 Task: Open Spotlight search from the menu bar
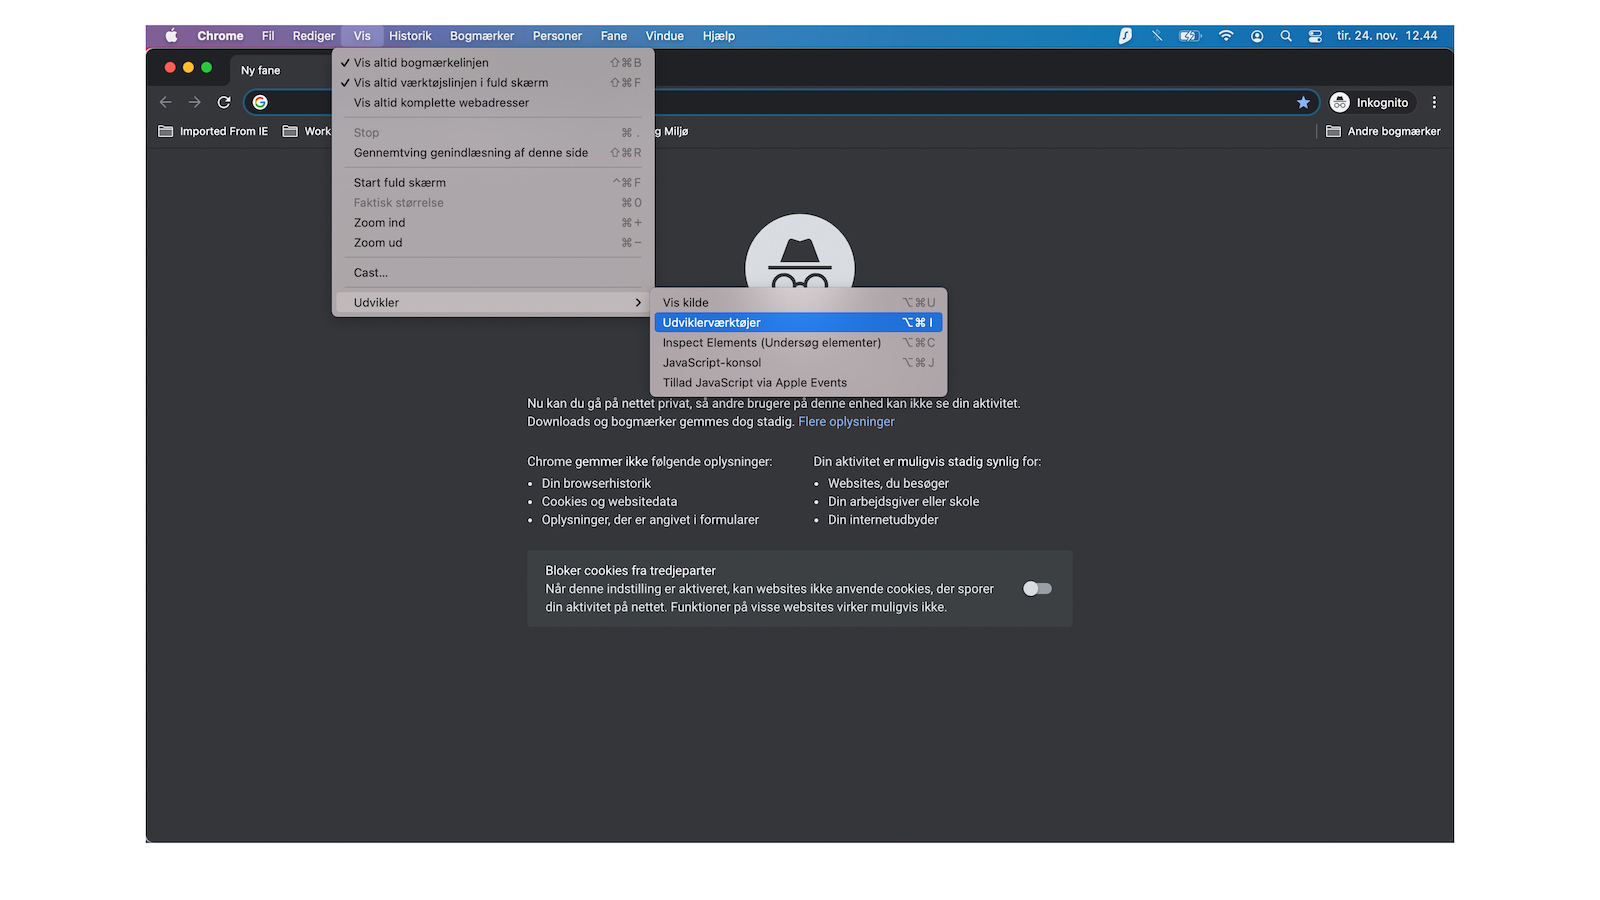click(x=1285, y=35)
